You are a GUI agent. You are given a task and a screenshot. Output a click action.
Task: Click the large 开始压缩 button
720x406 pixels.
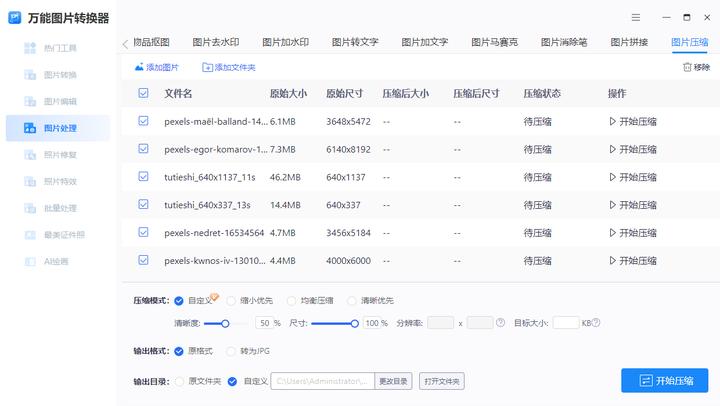click(x=664, y=380)
